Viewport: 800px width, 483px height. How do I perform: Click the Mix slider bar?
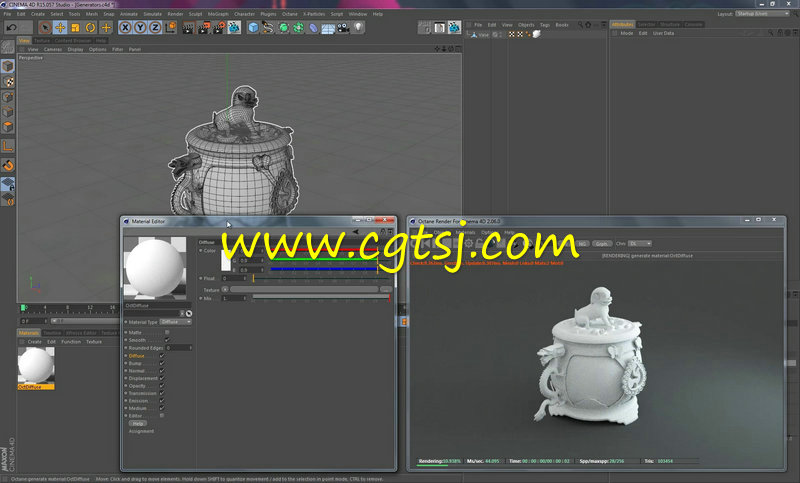pyautogui.click(x=321, y=297)
